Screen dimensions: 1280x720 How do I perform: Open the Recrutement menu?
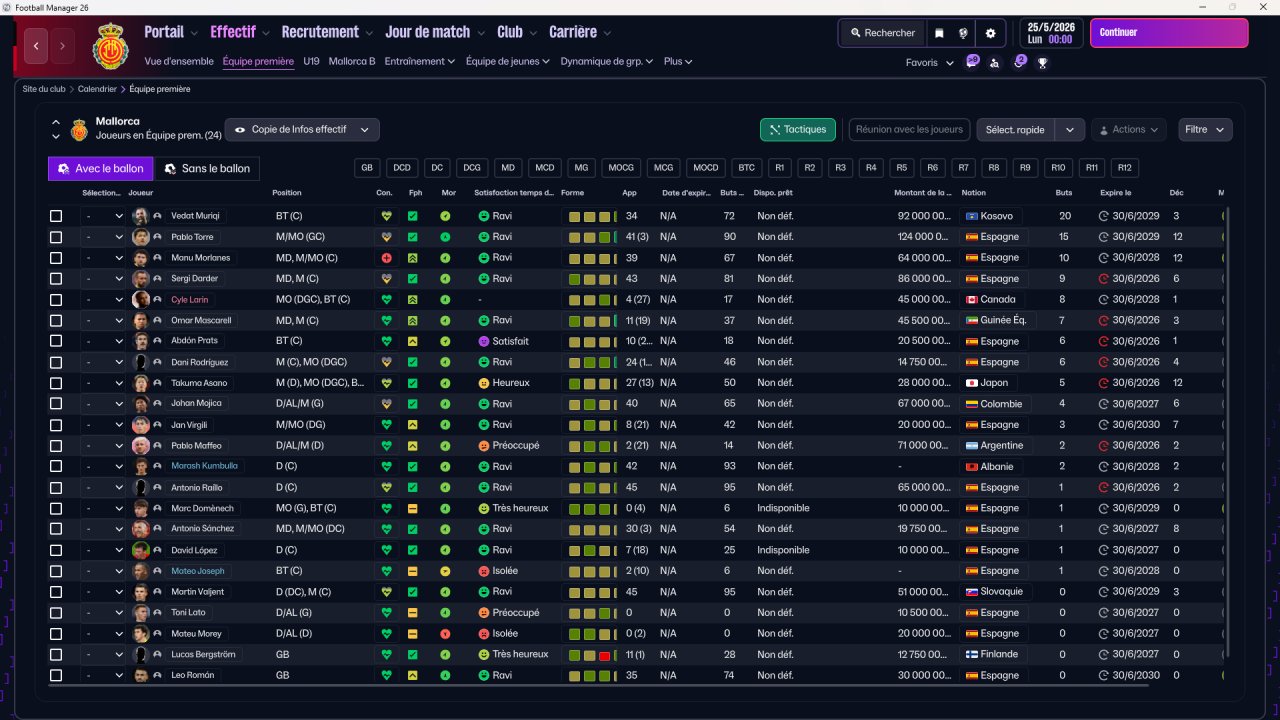coord(327,32)
